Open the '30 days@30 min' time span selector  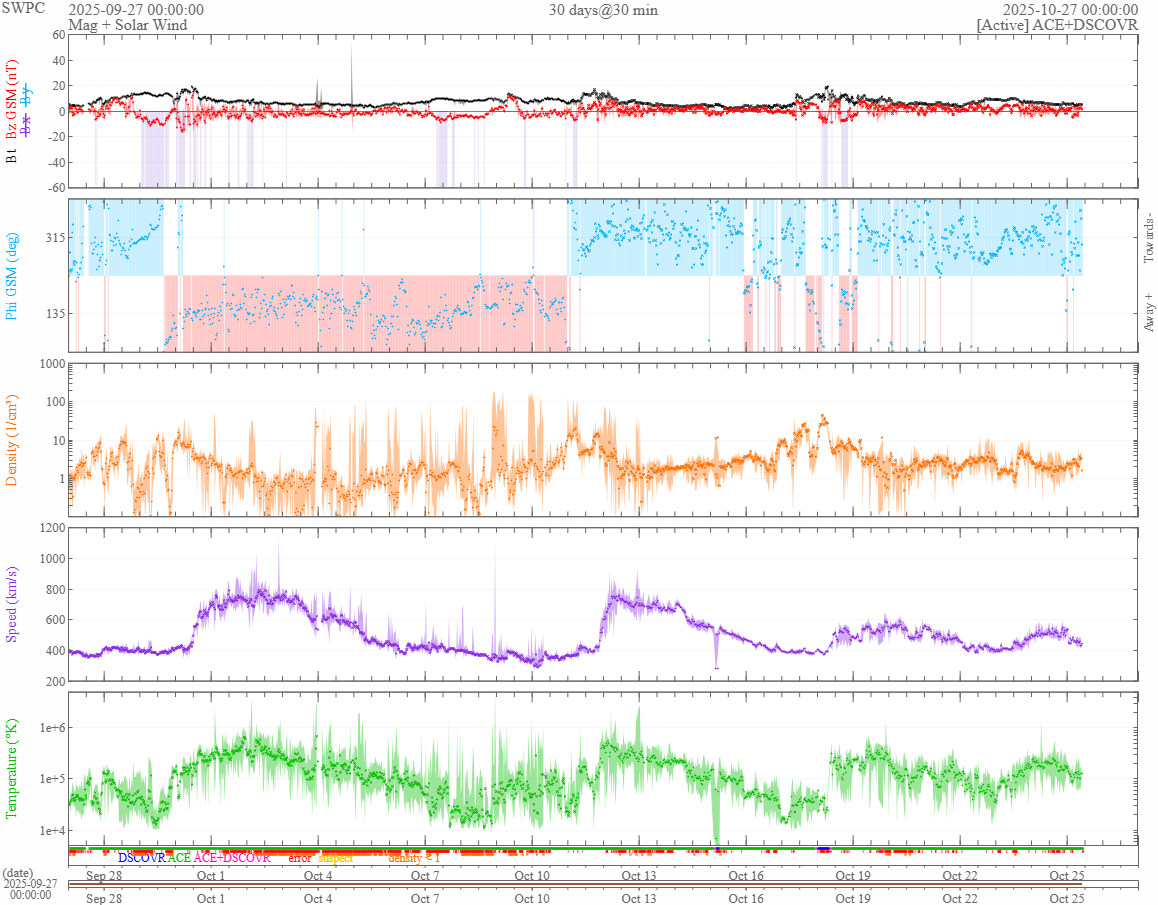pyautogui.click(x=603, y=10)
